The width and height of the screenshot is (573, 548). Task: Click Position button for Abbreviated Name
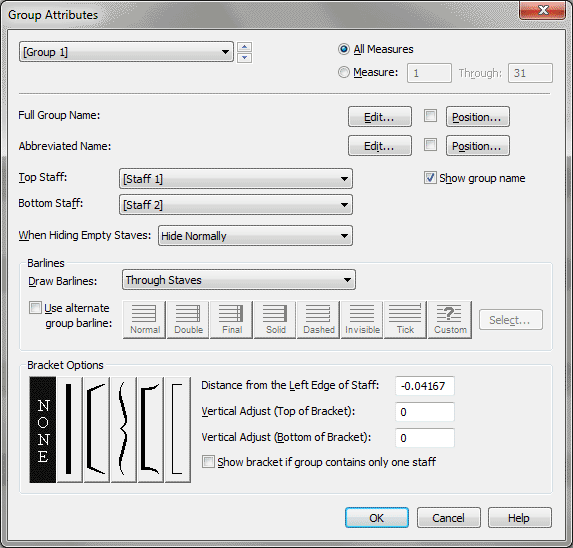(x=478, y=146)
